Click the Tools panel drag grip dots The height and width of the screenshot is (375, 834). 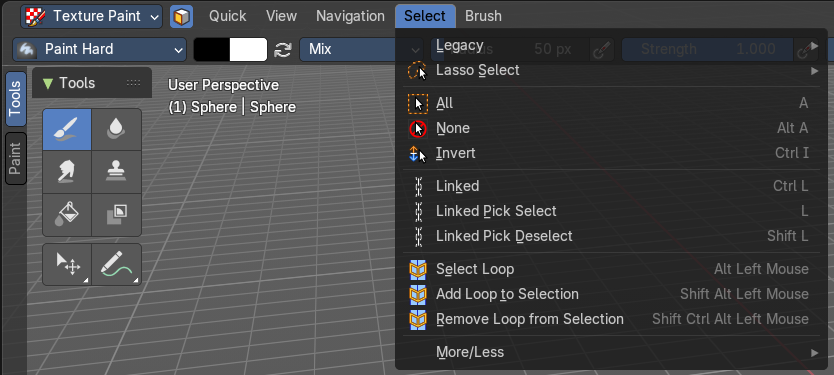[134, 83]
